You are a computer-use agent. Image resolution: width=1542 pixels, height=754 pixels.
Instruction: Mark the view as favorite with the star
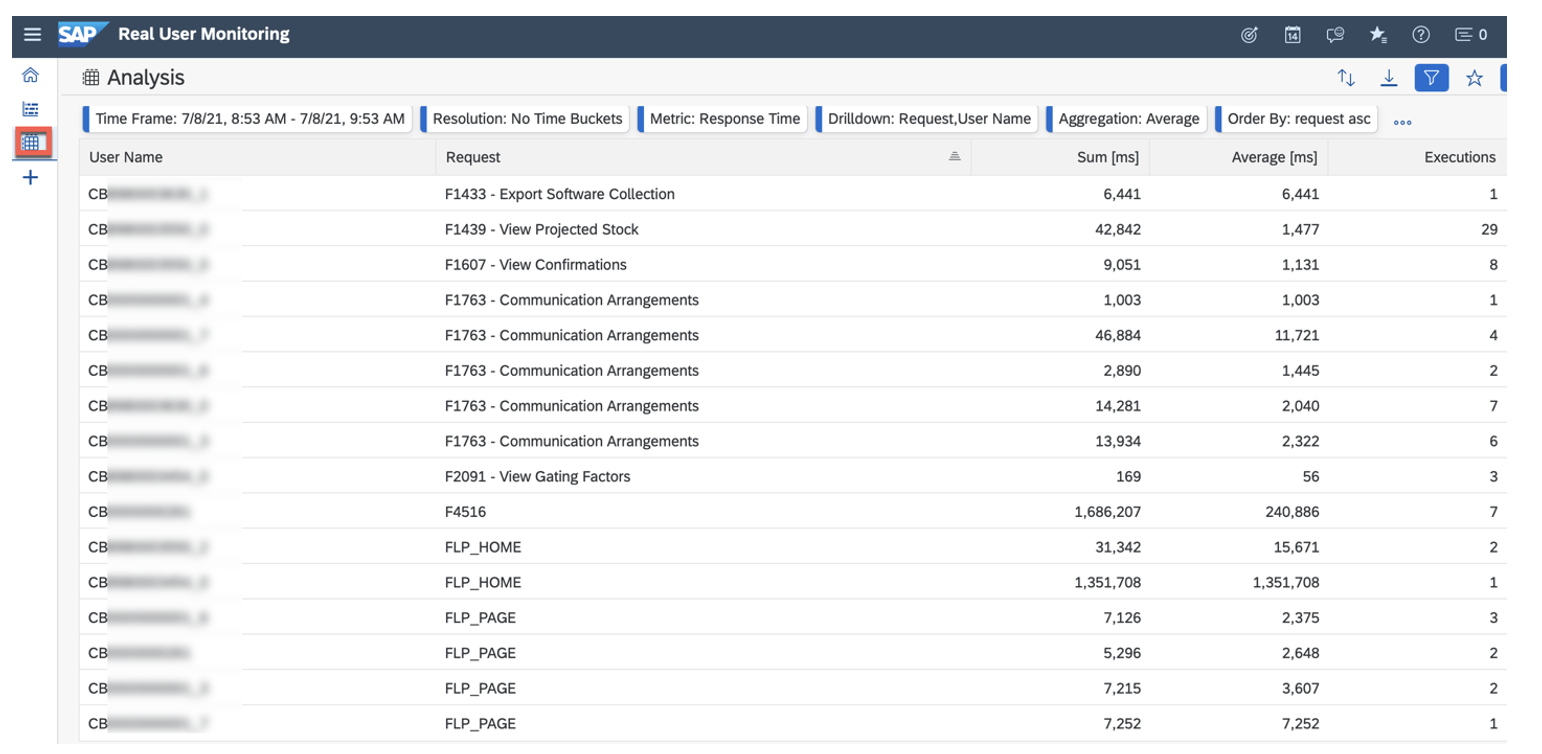point(1474,78)
